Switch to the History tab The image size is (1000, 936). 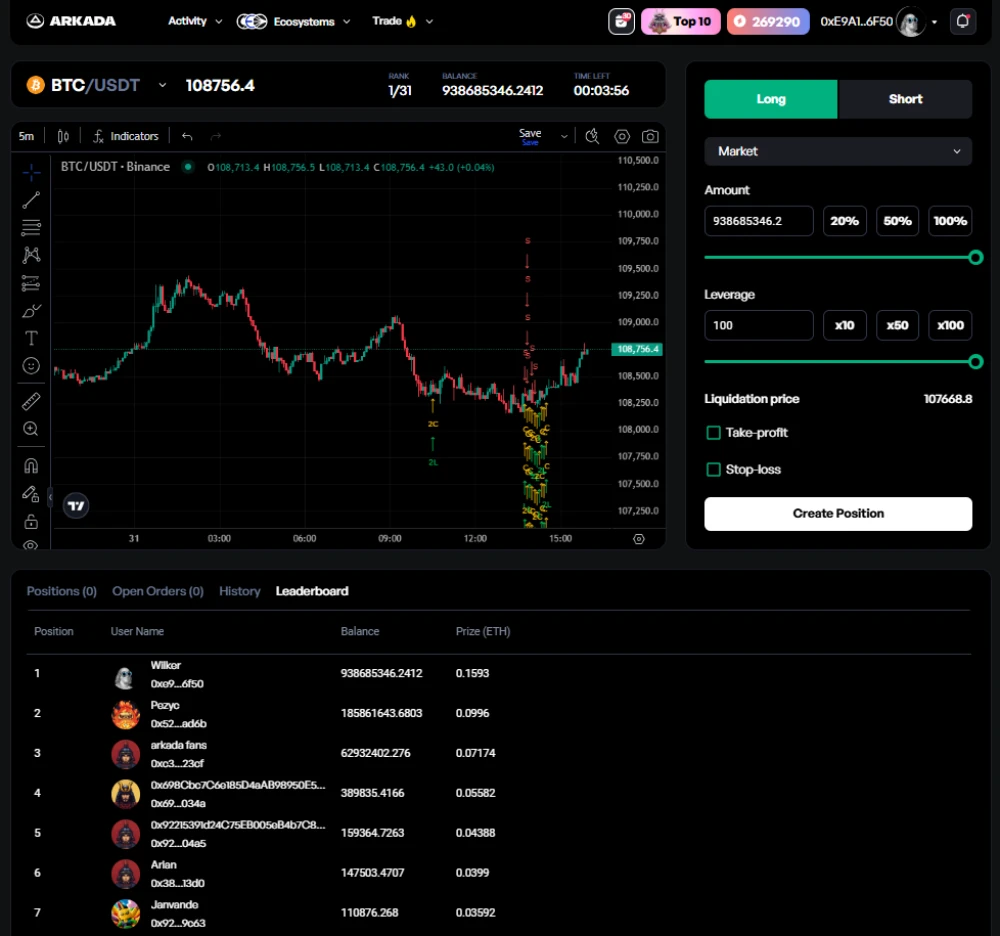click(x=240, y=591)
